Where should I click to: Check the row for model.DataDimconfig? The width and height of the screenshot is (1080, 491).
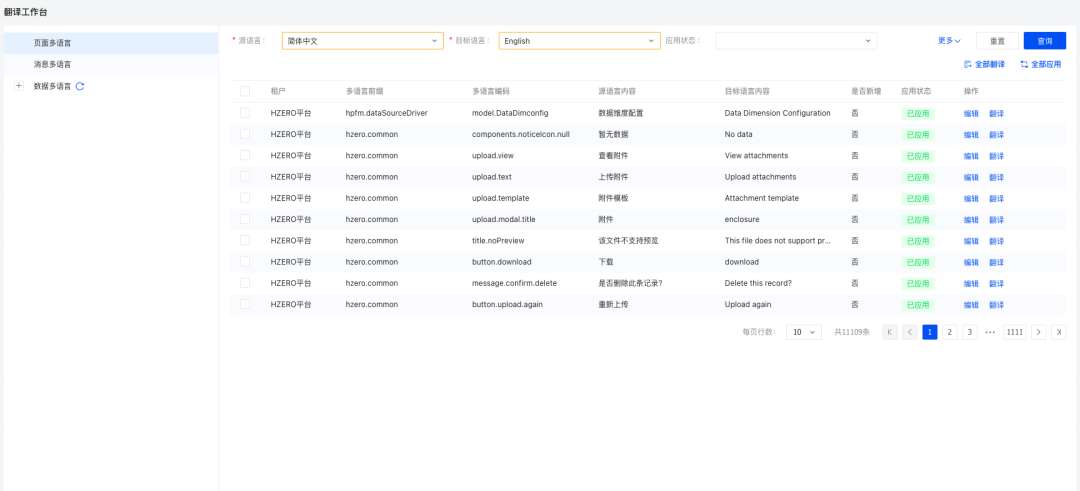tap(245, 113)
